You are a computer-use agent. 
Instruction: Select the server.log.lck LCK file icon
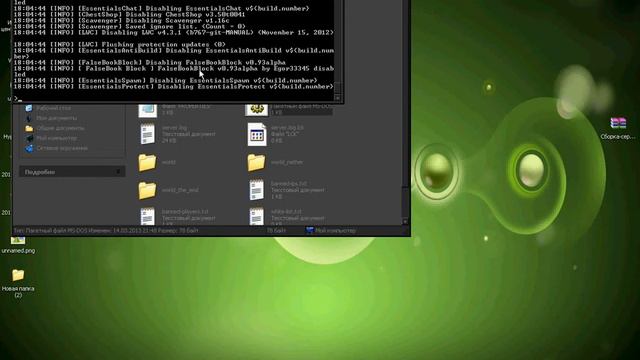click(257, 135)
